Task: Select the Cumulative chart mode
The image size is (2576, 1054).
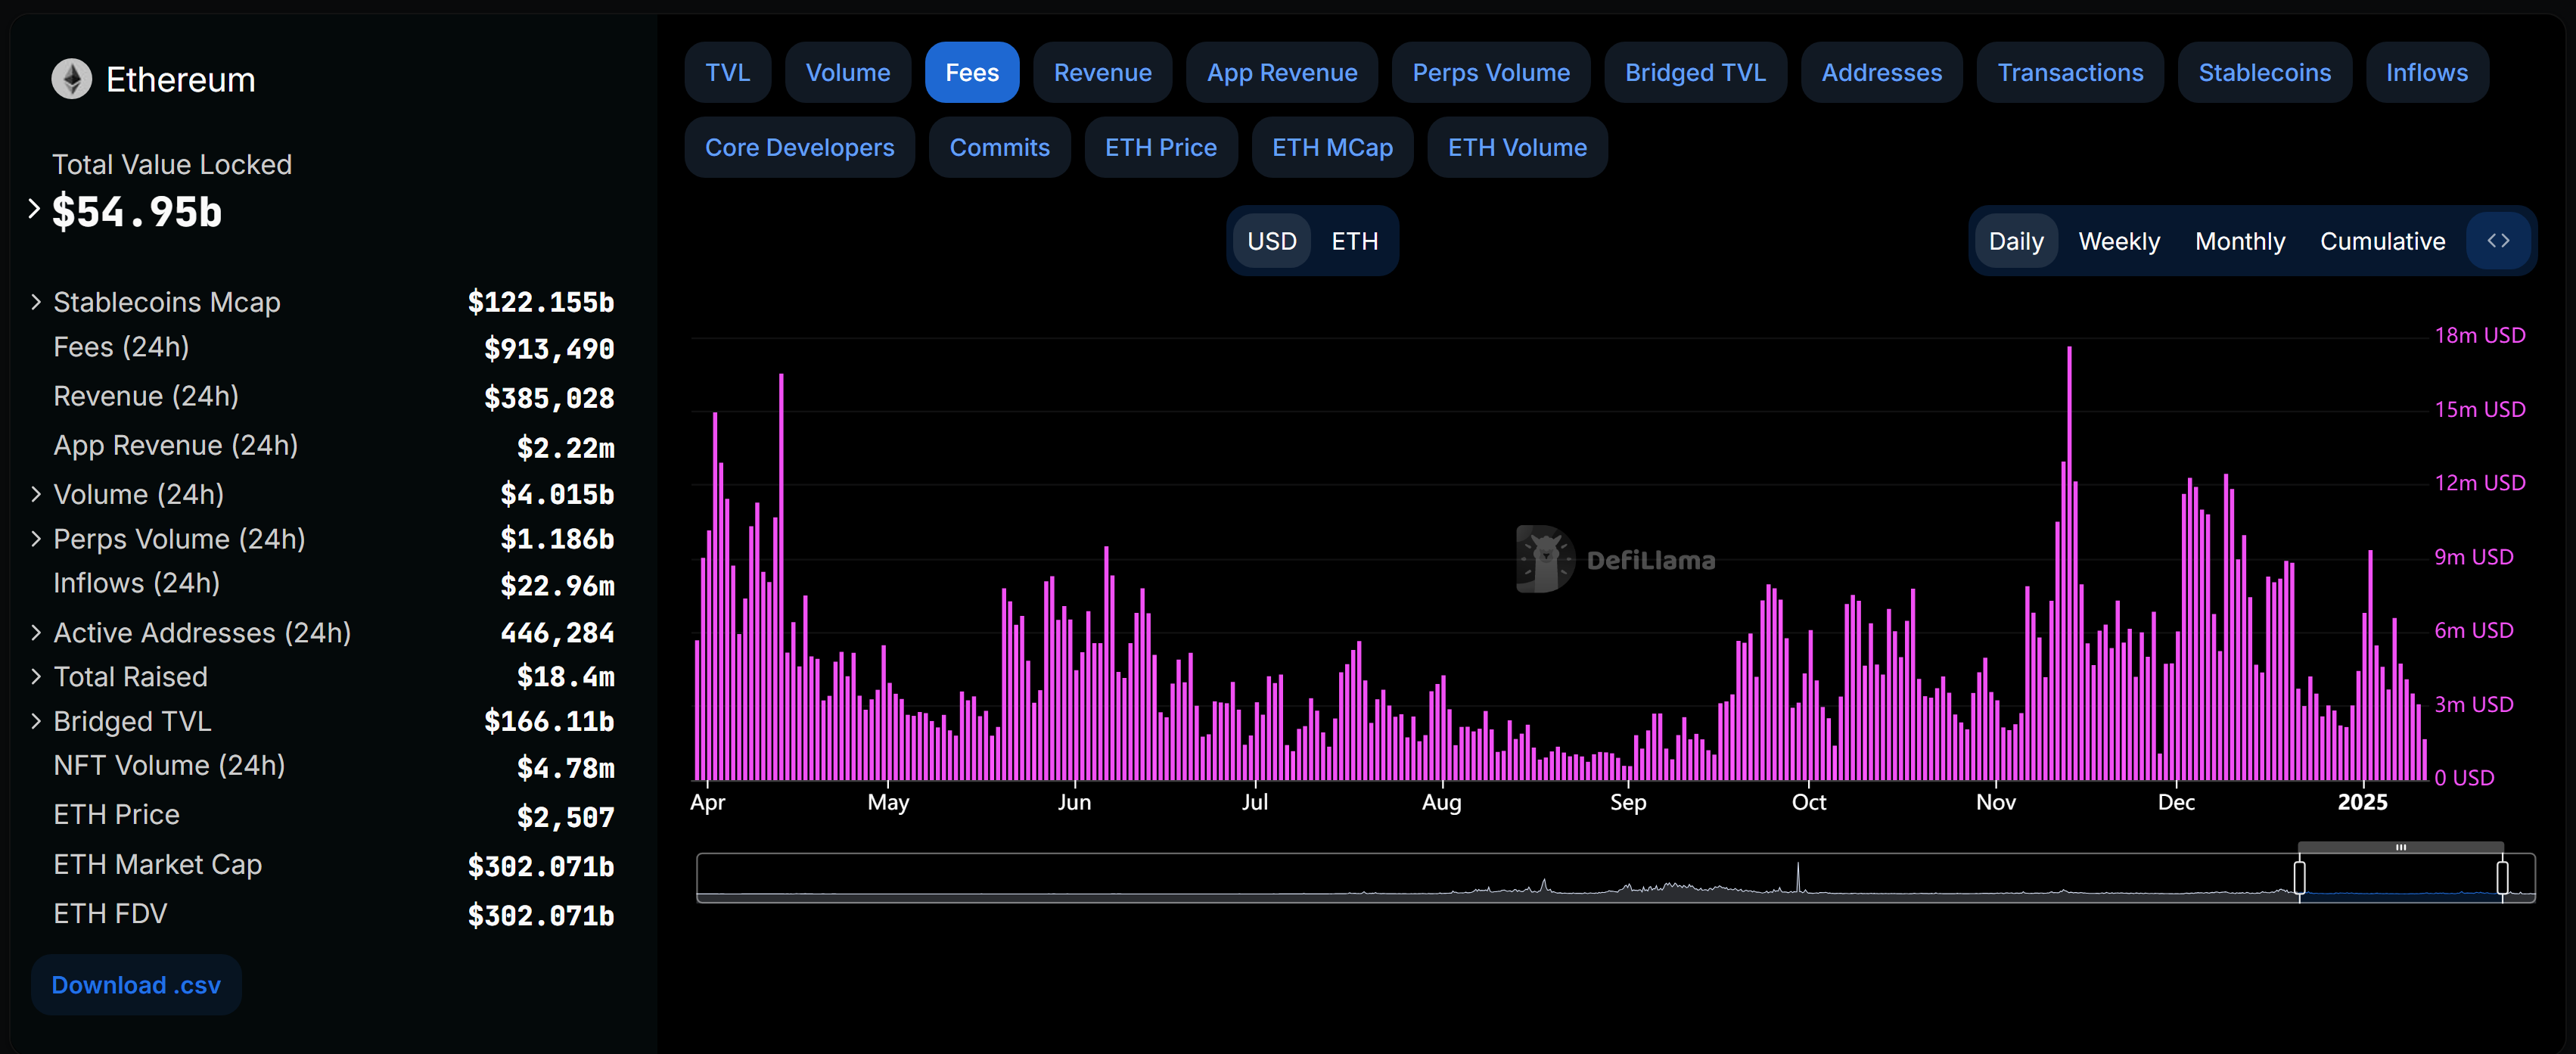Action: [x=2382, y=241]
